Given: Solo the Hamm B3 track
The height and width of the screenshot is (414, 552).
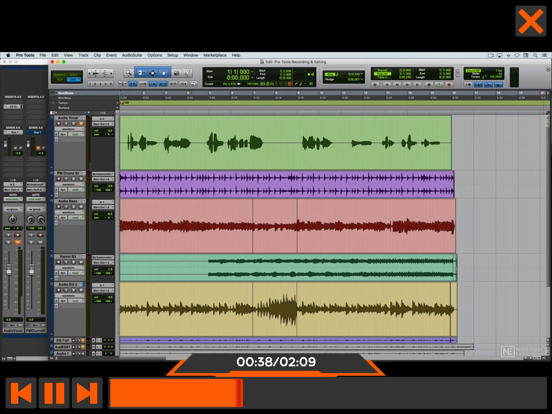Looking at the screenshot, I should [74, 262].
